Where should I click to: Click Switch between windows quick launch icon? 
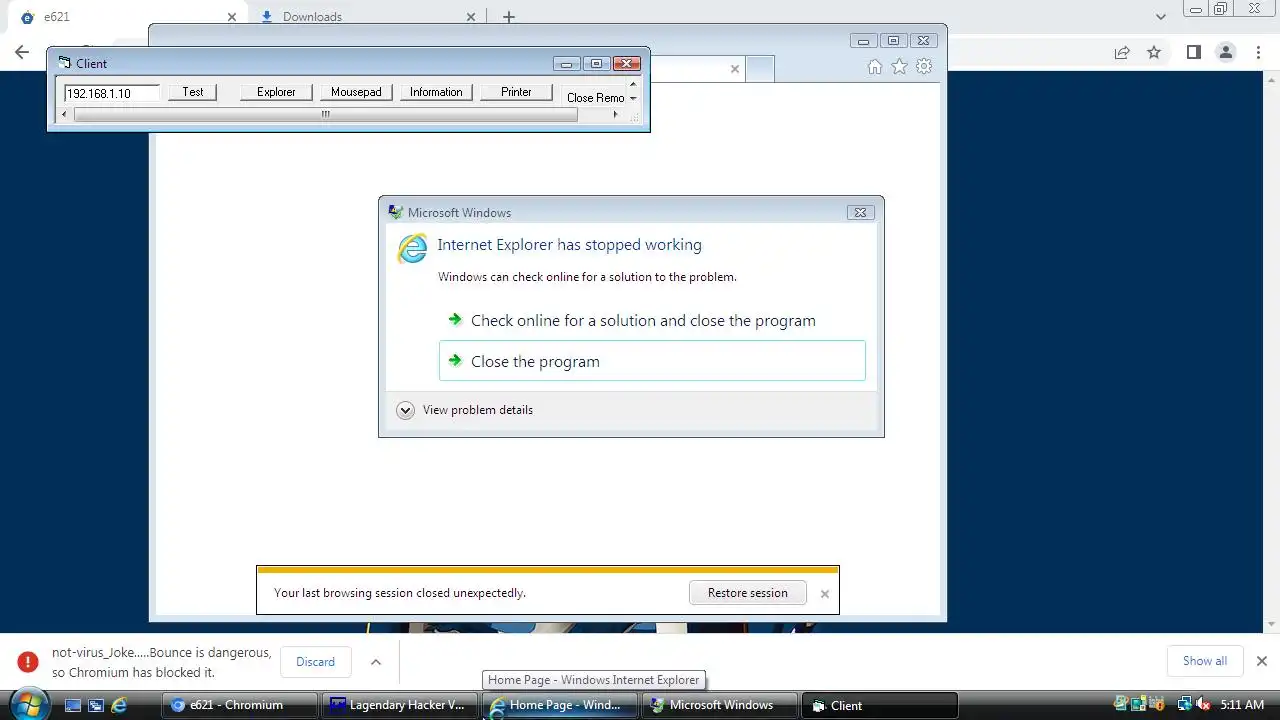96,705
